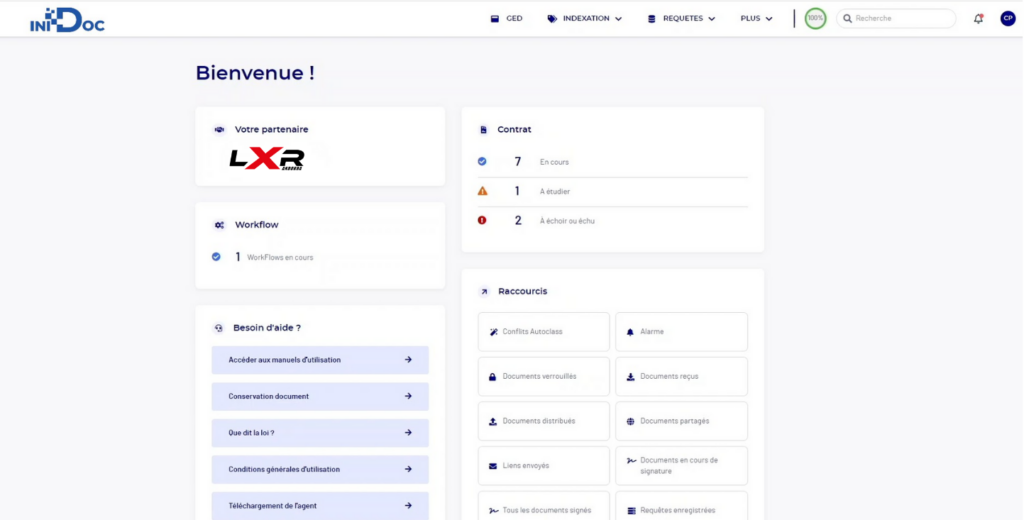Click the orange warning icon À étudier
This screenshot has height=520, width=1024.
[482, 191]
